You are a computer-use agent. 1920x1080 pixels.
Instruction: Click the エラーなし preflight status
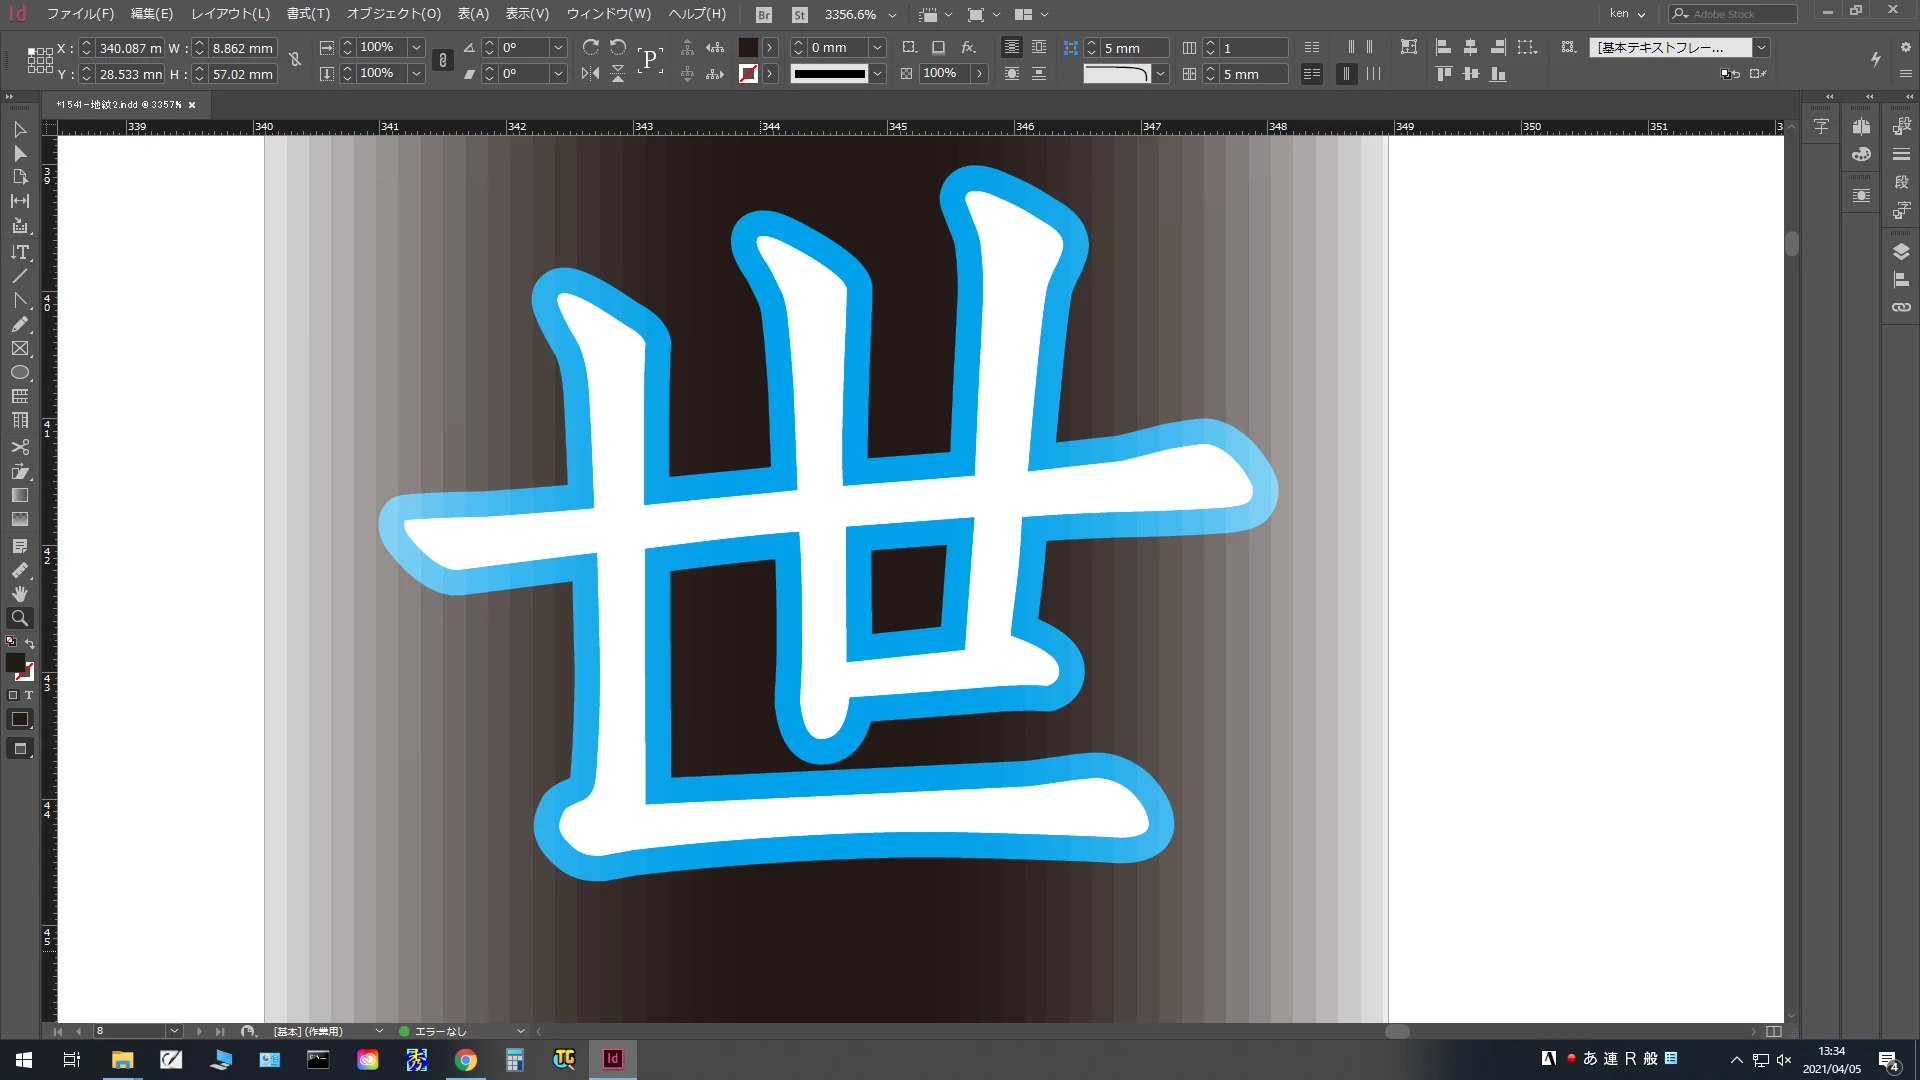point(440,1031)
